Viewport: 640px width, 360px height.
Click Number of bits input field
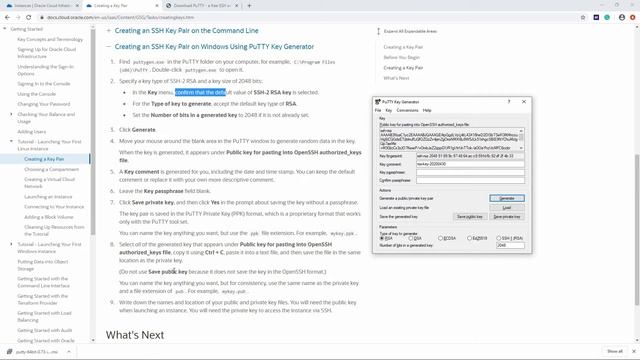coord(510,245)
